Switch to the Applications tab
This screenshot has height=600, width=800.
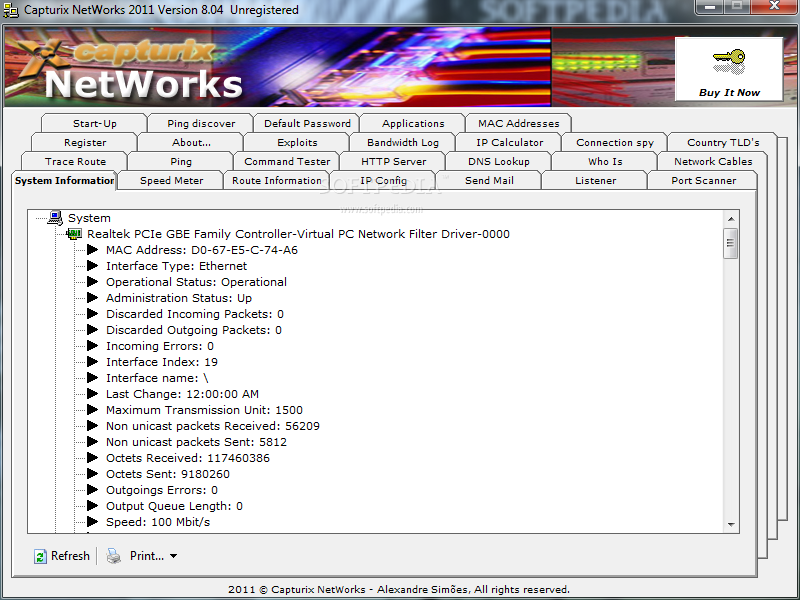[413, 123]
